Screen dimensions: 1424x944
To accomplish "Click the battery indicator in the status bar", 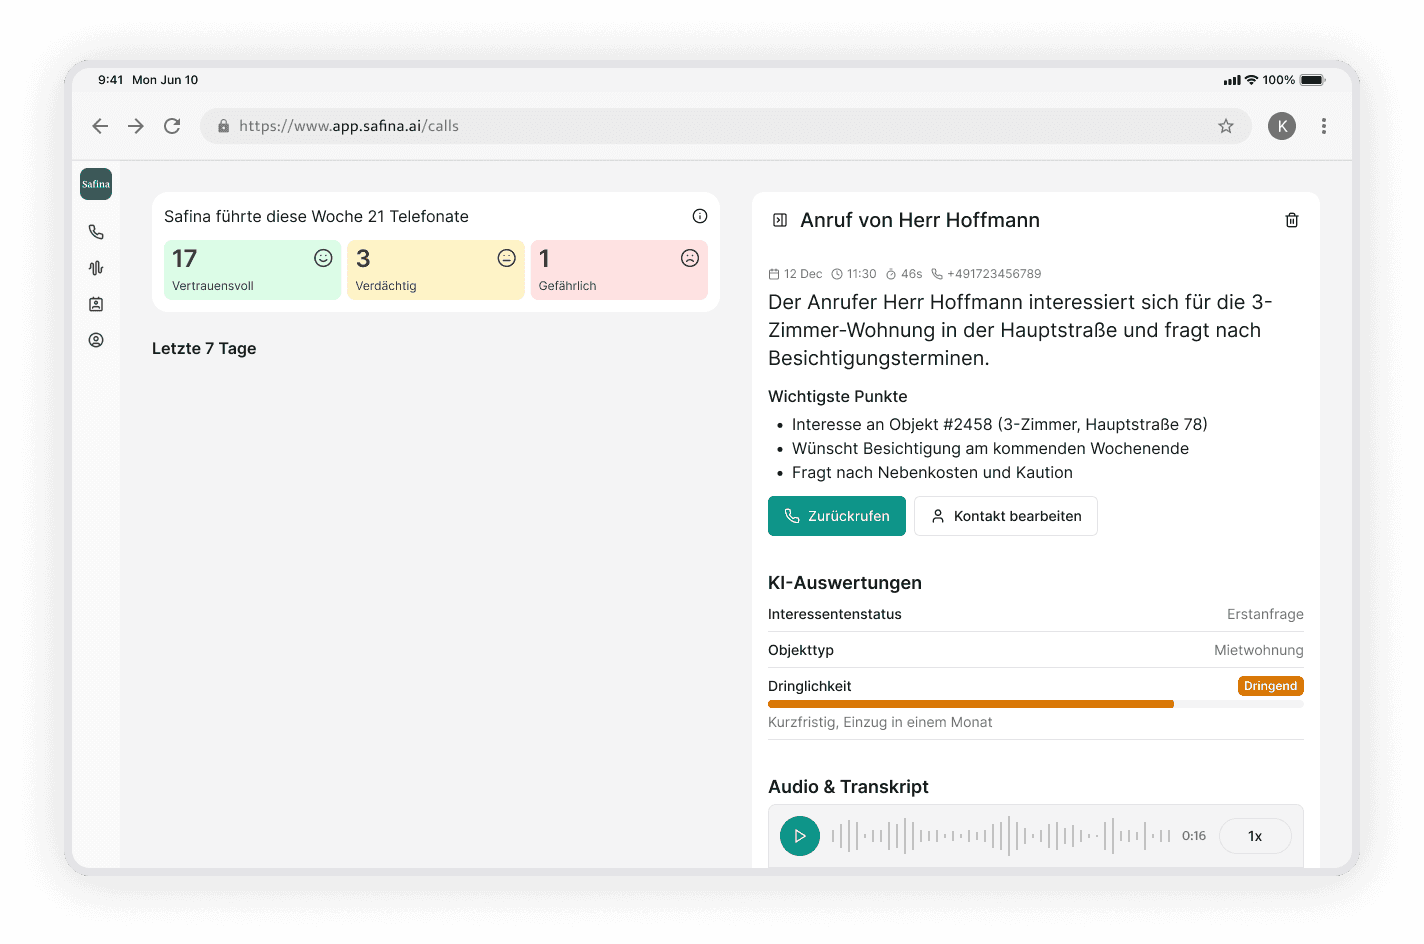I will (1312, 80).
